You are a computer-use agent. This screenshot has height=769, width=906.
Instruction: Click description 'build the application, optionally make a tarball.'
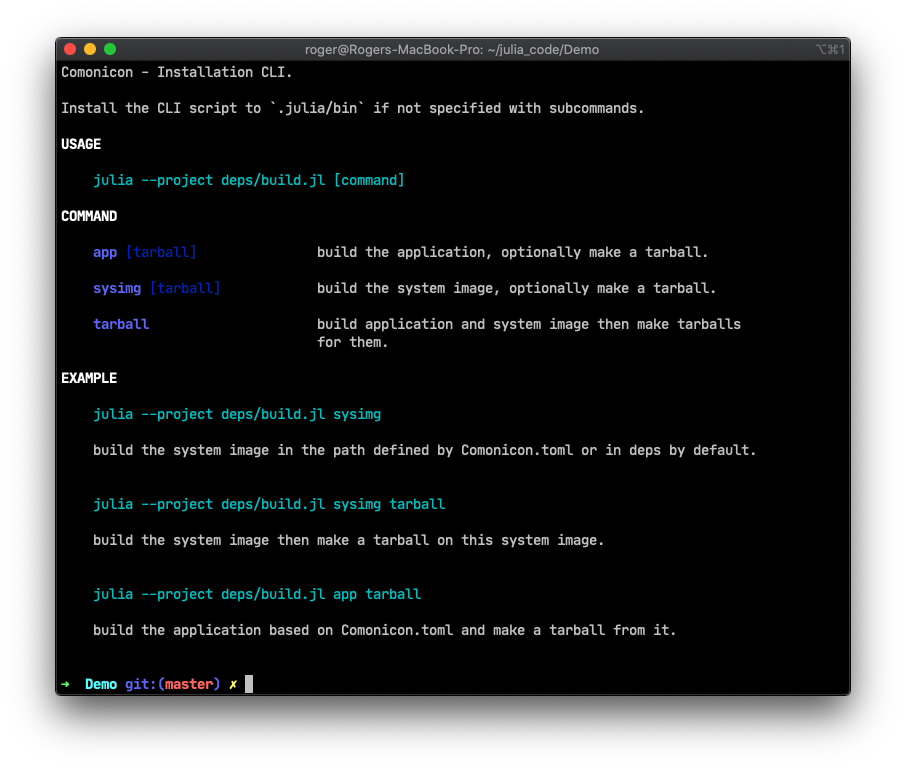pyautogui.click(x=513, y=252)
